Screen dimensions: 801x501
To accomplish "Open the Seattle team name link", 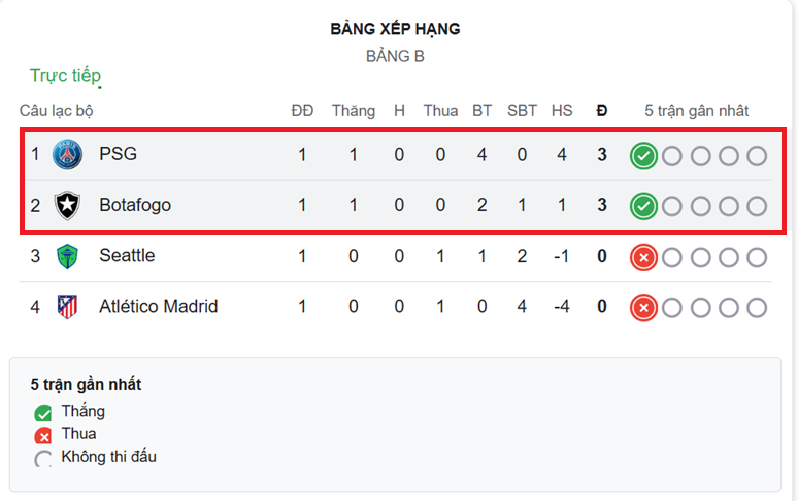I will click(x=127, y=255).
